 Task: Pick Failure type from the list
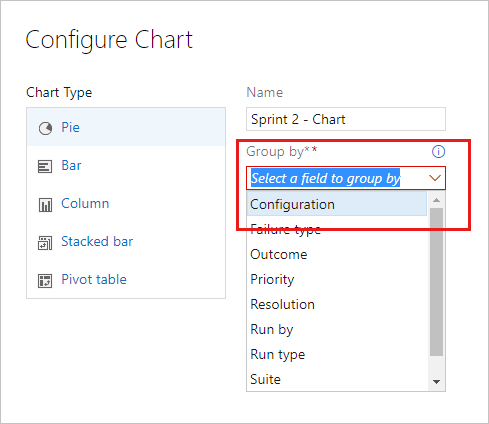click(337, 229)
